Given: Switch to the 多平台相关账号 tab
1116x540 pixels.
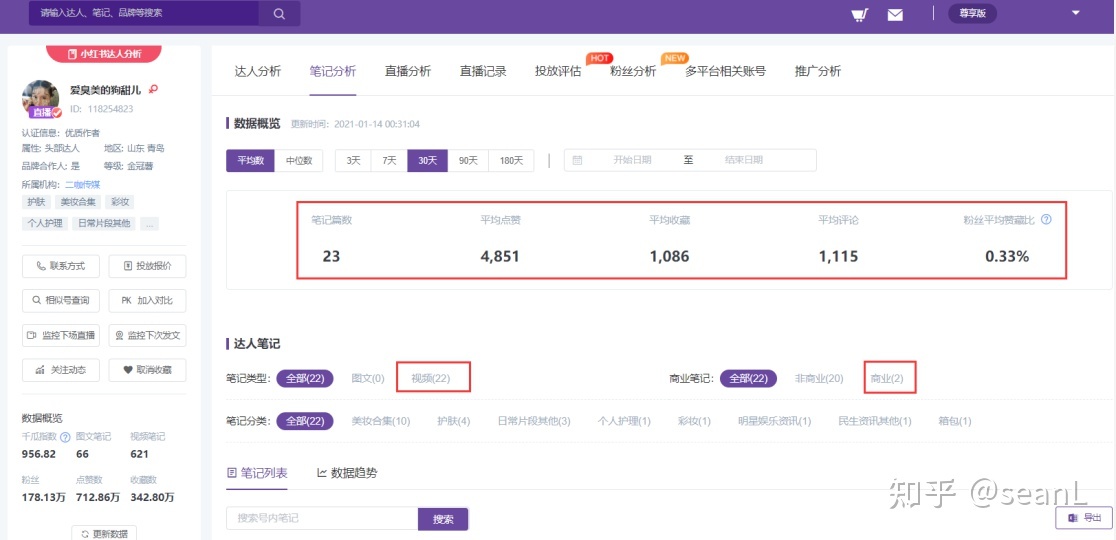Looking at the screenshot, I should click(x=725, y=71).
